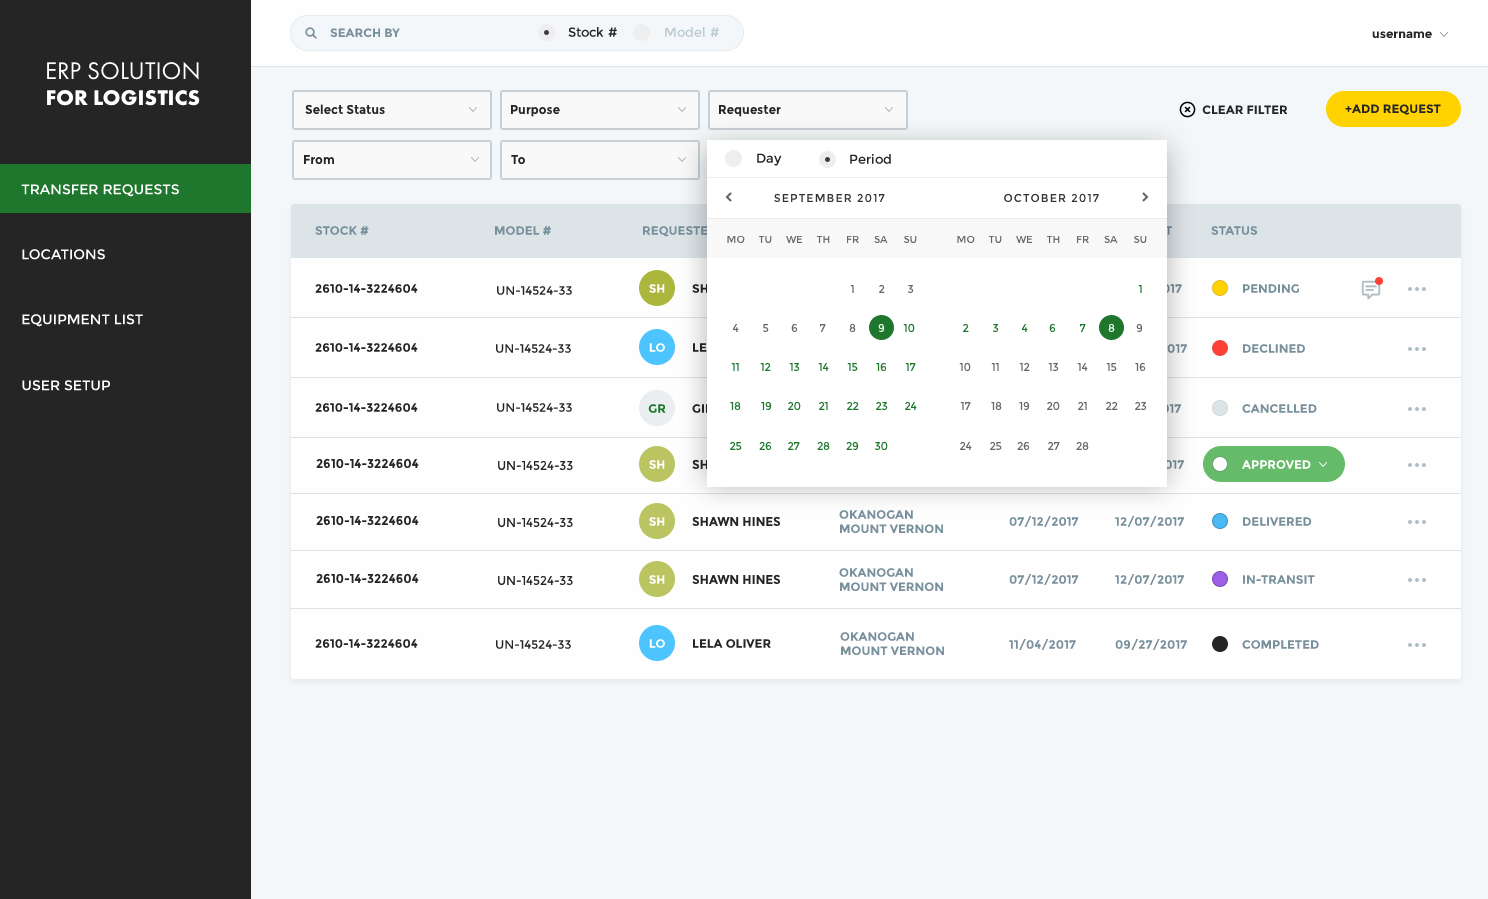Screen dimensions: 1488x899
Task: Click the LELA OLIVER requester name
Action: (x=731, y=644)
